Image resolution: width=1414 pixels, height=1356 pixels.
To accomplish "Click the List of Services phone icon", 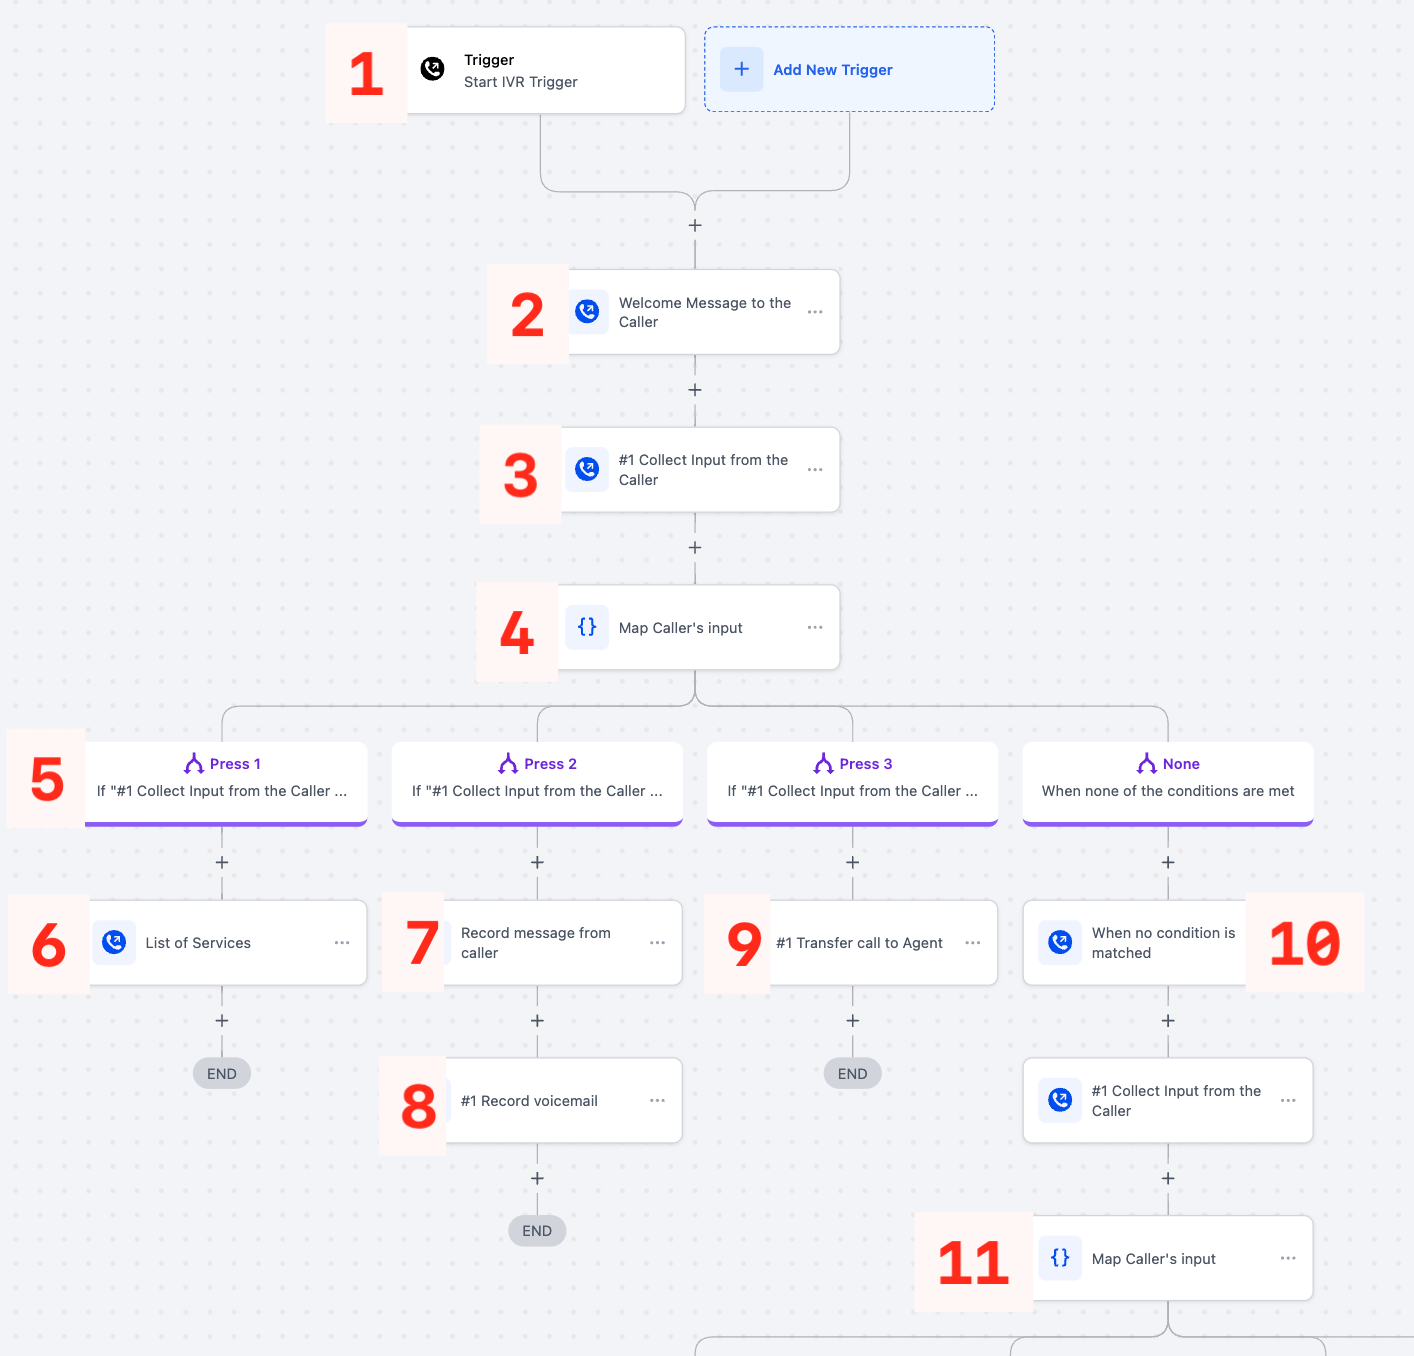I will pos(114,942).
